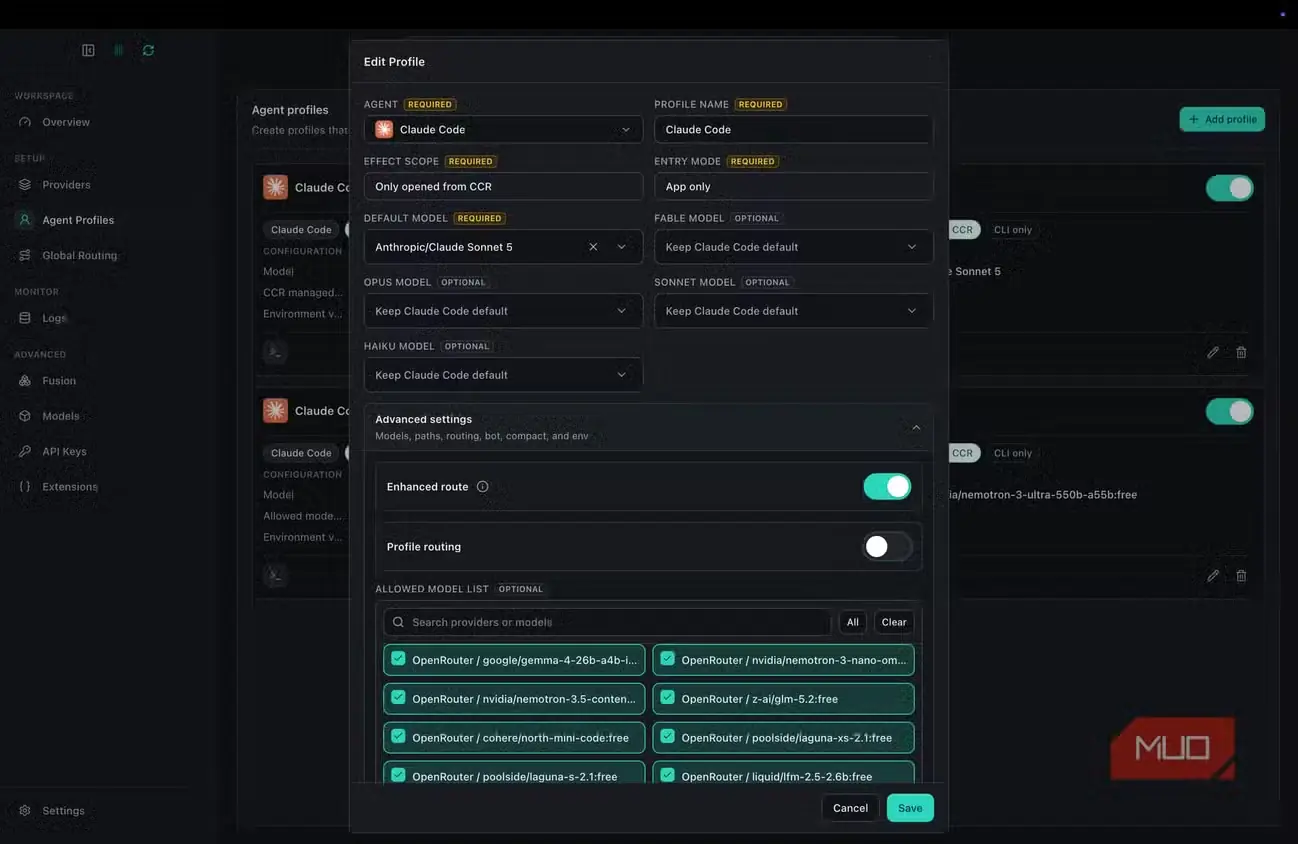The image size is (1298, 844).
Task: Click the green refresh icon
Action: pos(148,50)
